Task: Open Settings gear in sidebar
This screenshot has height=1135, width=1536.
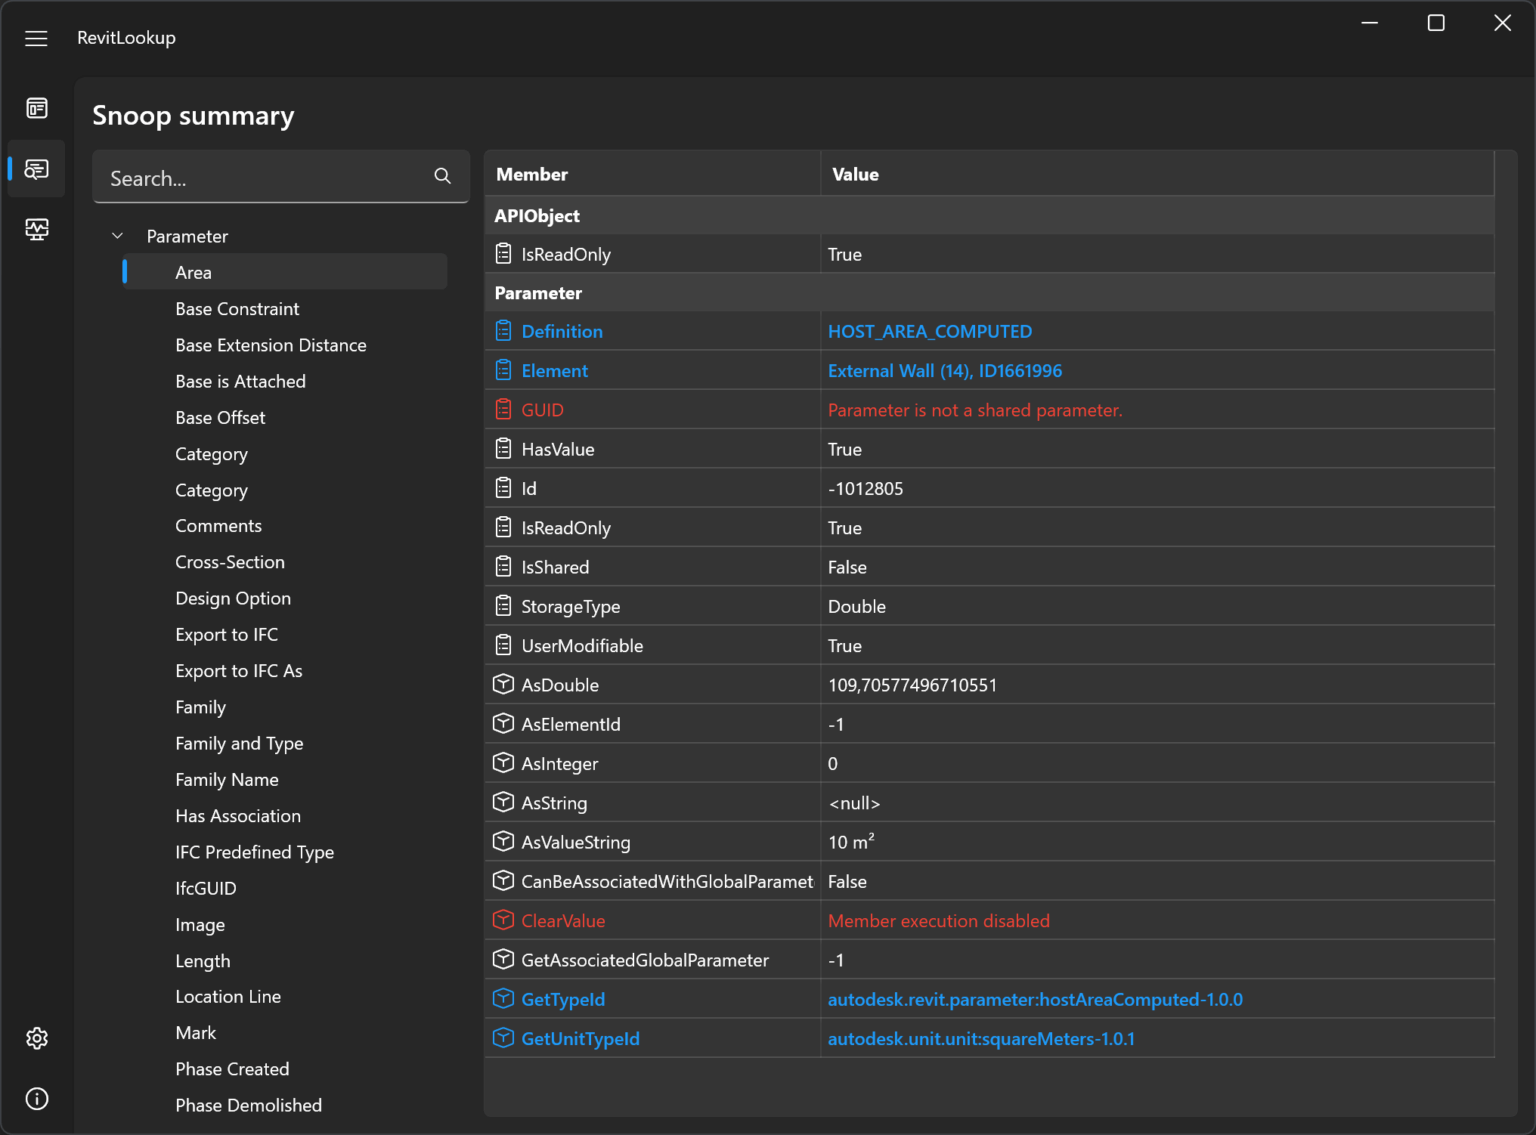Action: click(x=37, y=1038)
